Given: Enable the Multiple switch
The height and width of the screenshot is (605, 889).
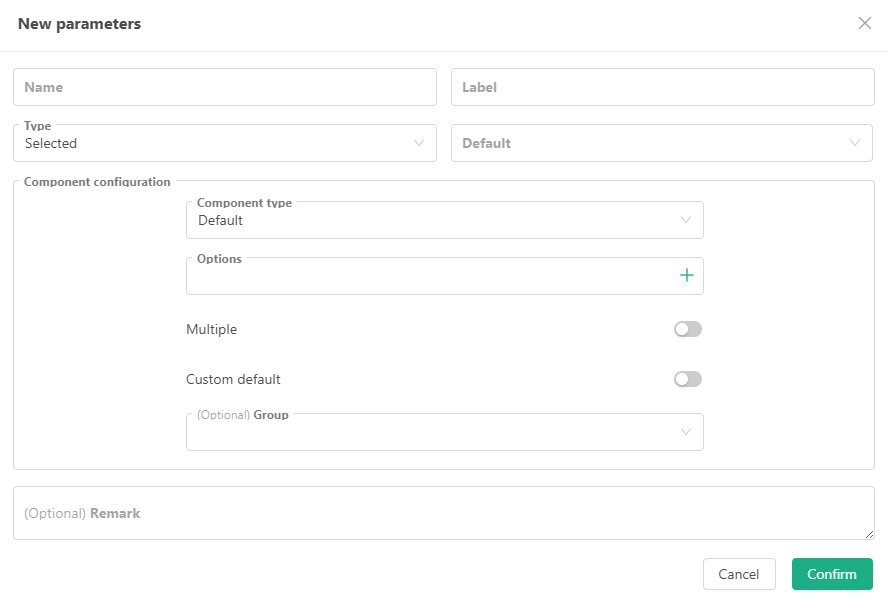Looking at the screenshot, I should coord(688,329).
